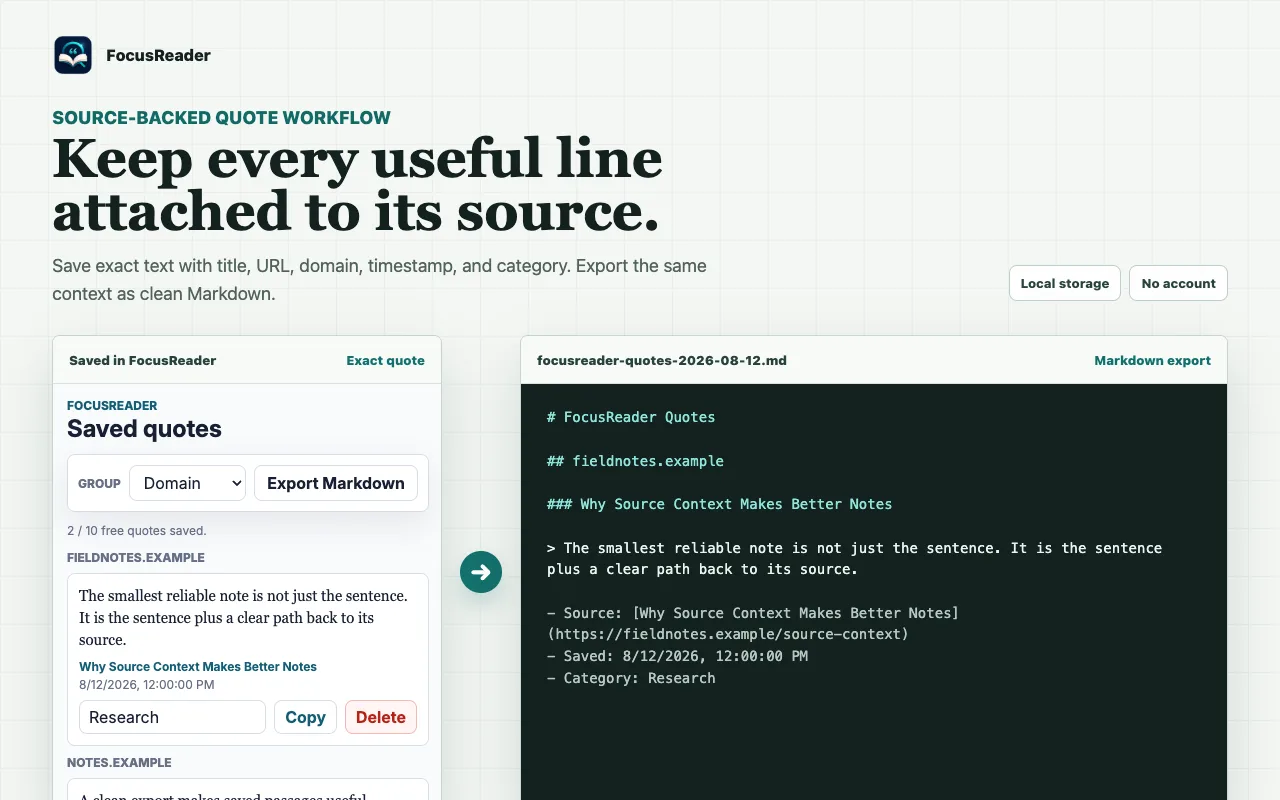Click the '## fieldnotes.example' line in export
The height and width of the screenshot is (800, 1280).
635,461
